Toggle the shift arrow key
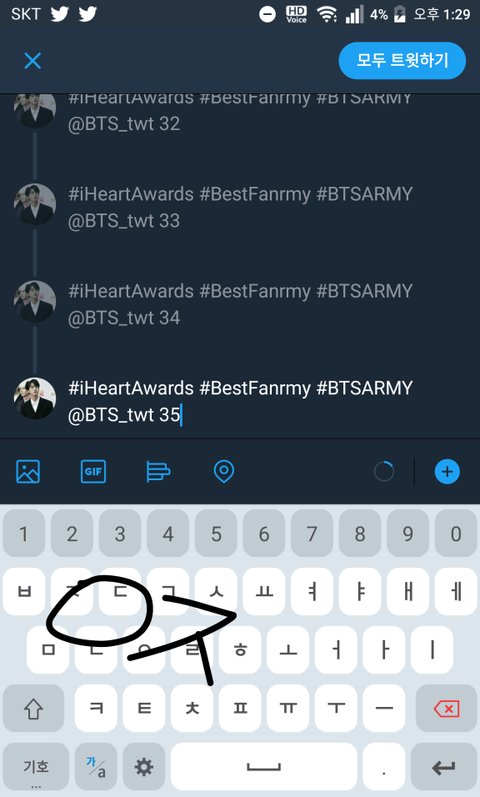Viewport: 480px width, 797px height. 34,708
